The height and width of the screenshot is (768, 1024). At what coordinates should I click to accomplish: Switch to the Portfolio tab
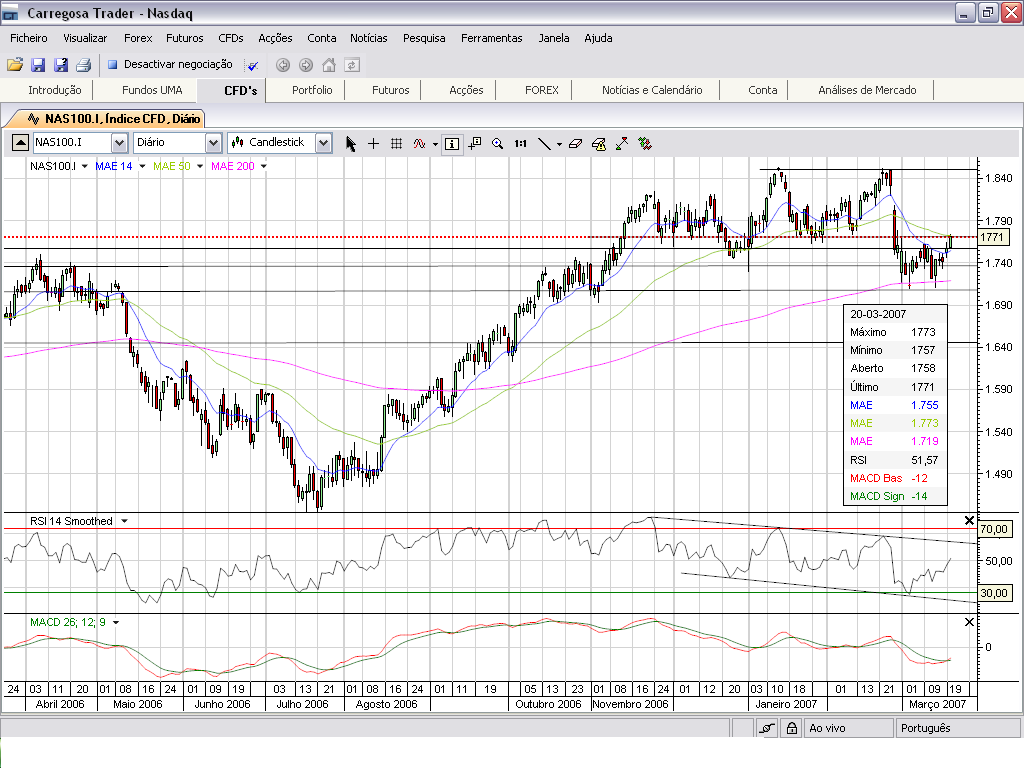312,90
